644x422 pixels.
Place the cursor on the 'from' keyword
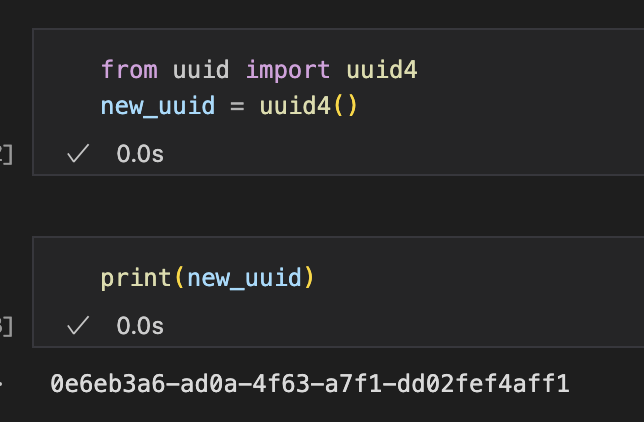click(x=129, y=69)
